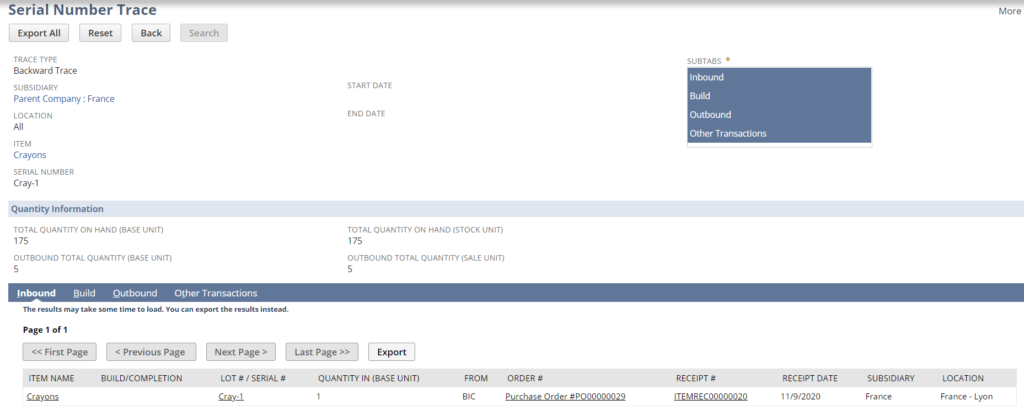Click the greyed Search button
The width and height of the screenshot is (1024, 411).
click(204, 33)
